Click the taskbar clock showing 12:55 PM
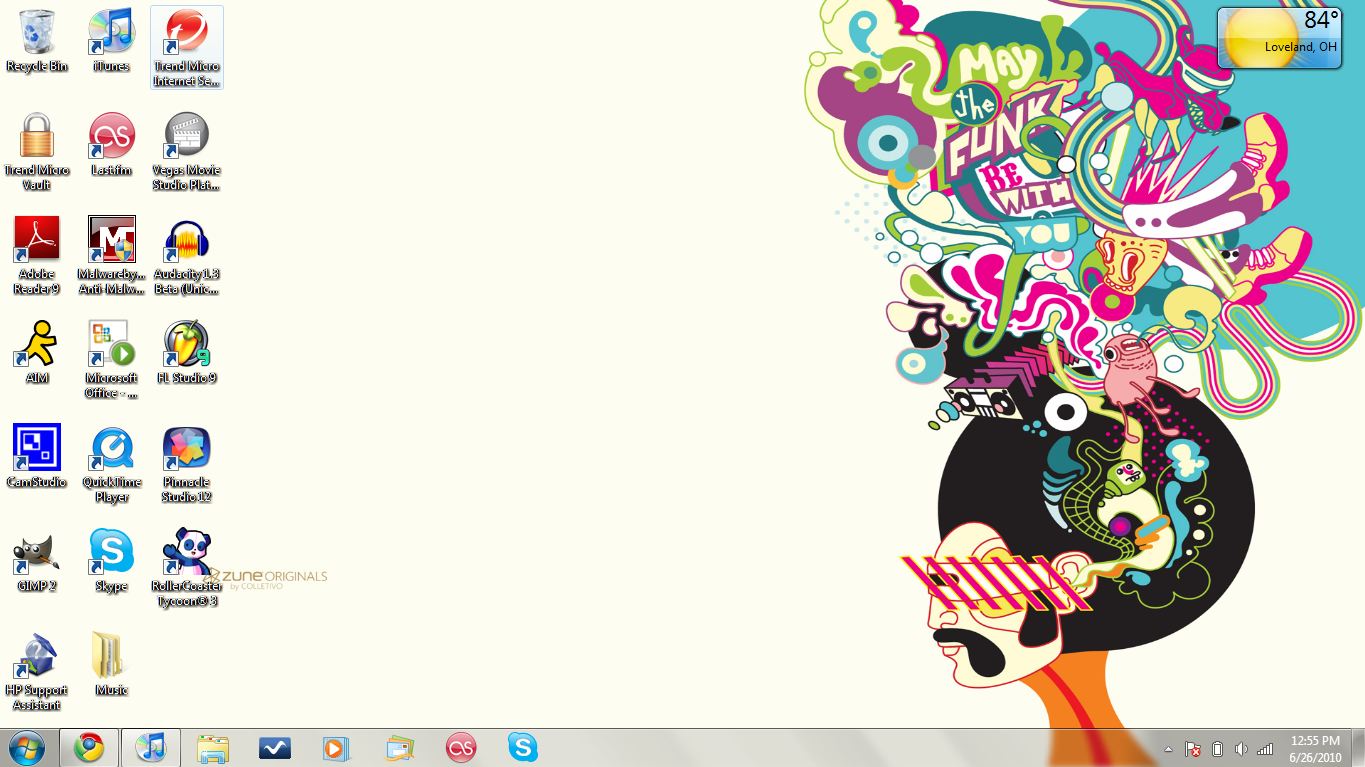Viewport: 1365px width, 767px height. click(x=1315, y=748)
